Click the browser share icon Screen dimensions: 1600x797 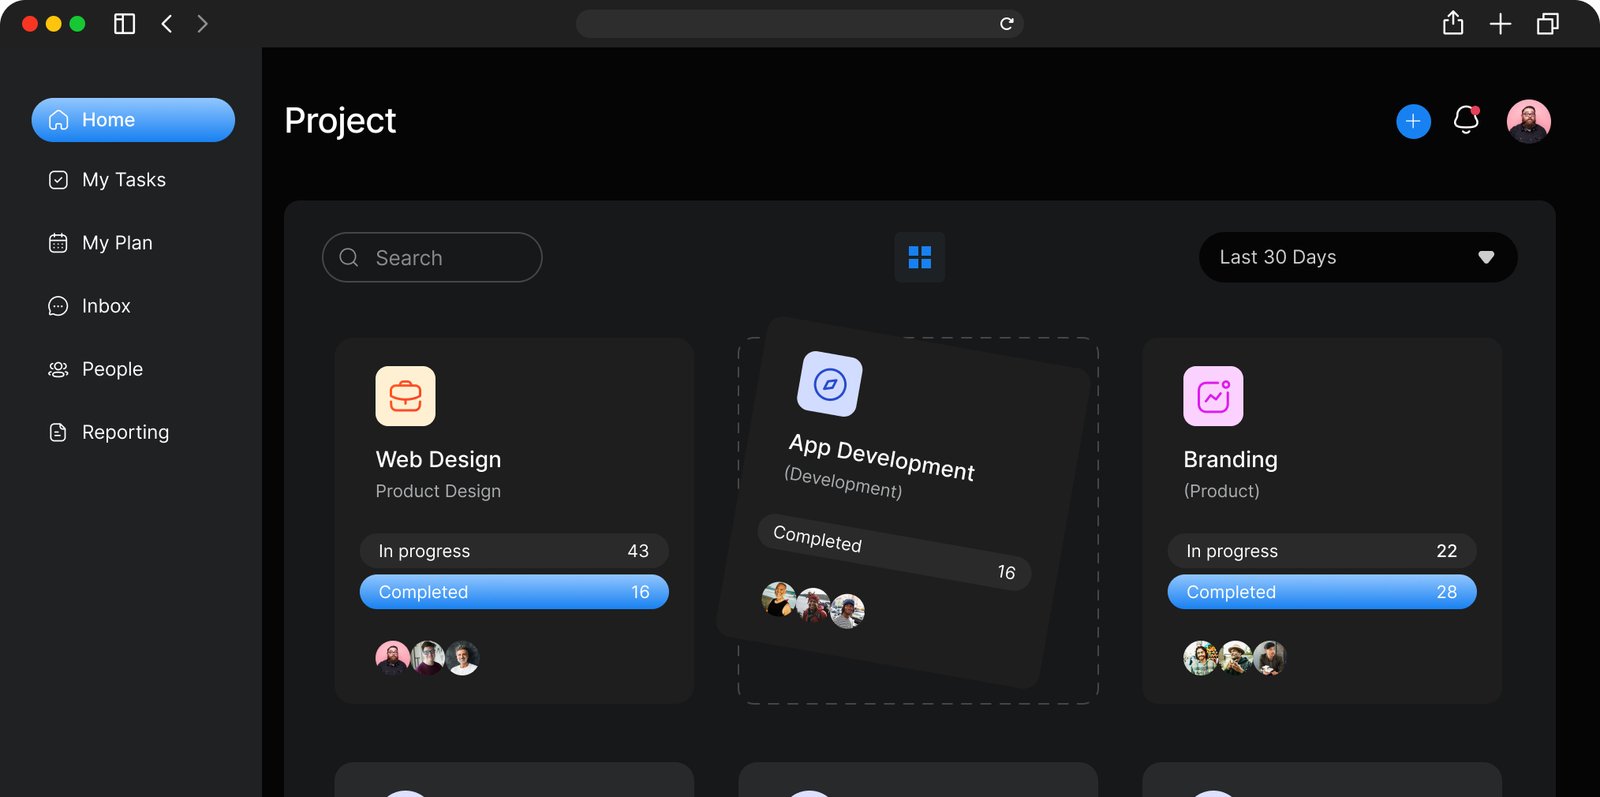click(1453, 24)
